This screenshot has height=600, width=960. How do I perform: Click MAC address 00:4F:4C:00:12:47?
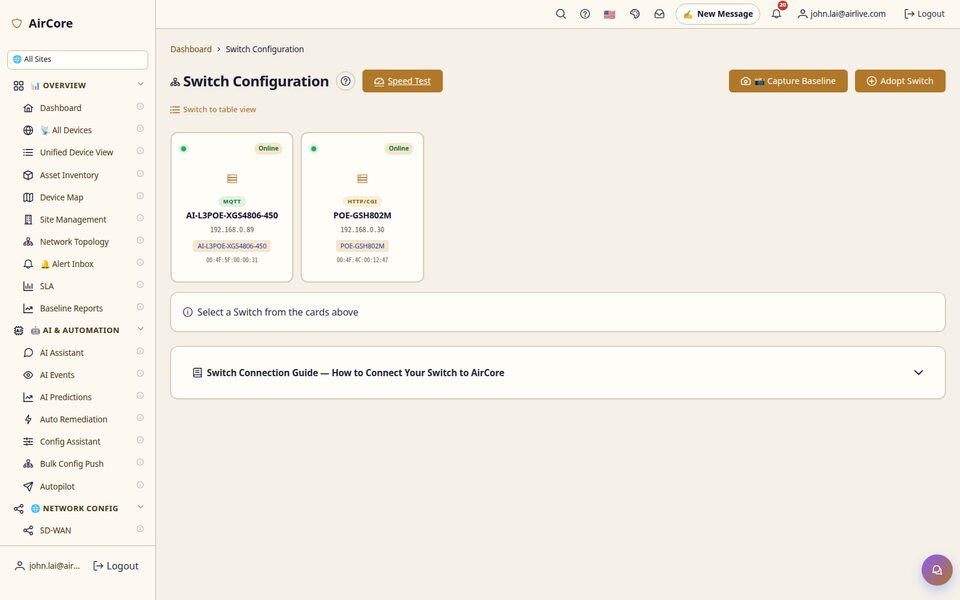coord(362,260)
